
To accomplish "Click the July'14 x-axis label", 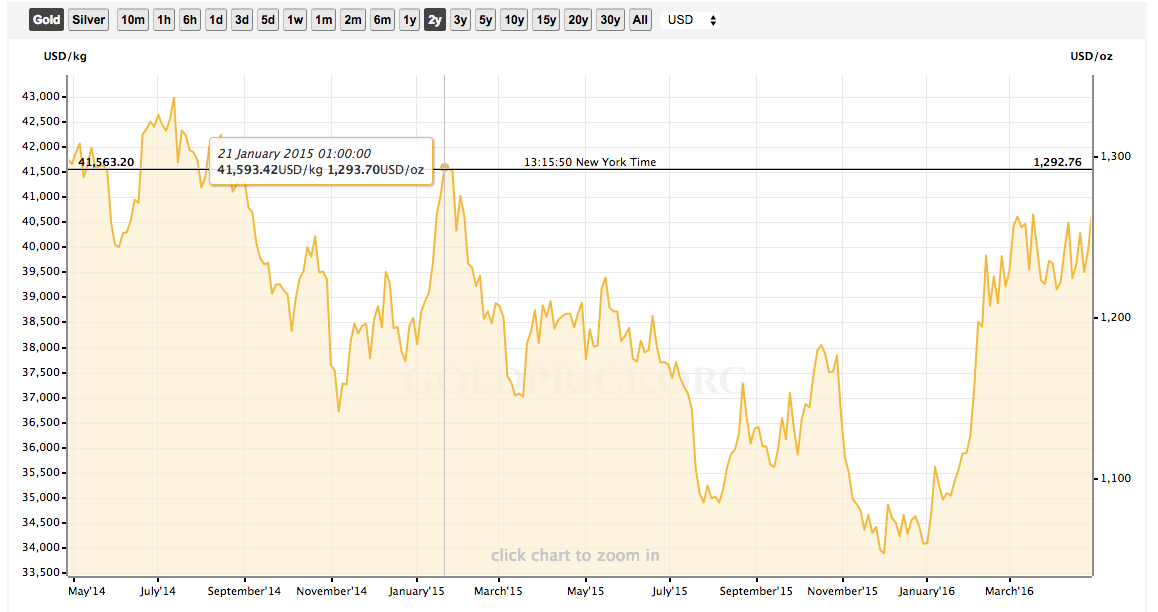I will (x=158, y=591).
